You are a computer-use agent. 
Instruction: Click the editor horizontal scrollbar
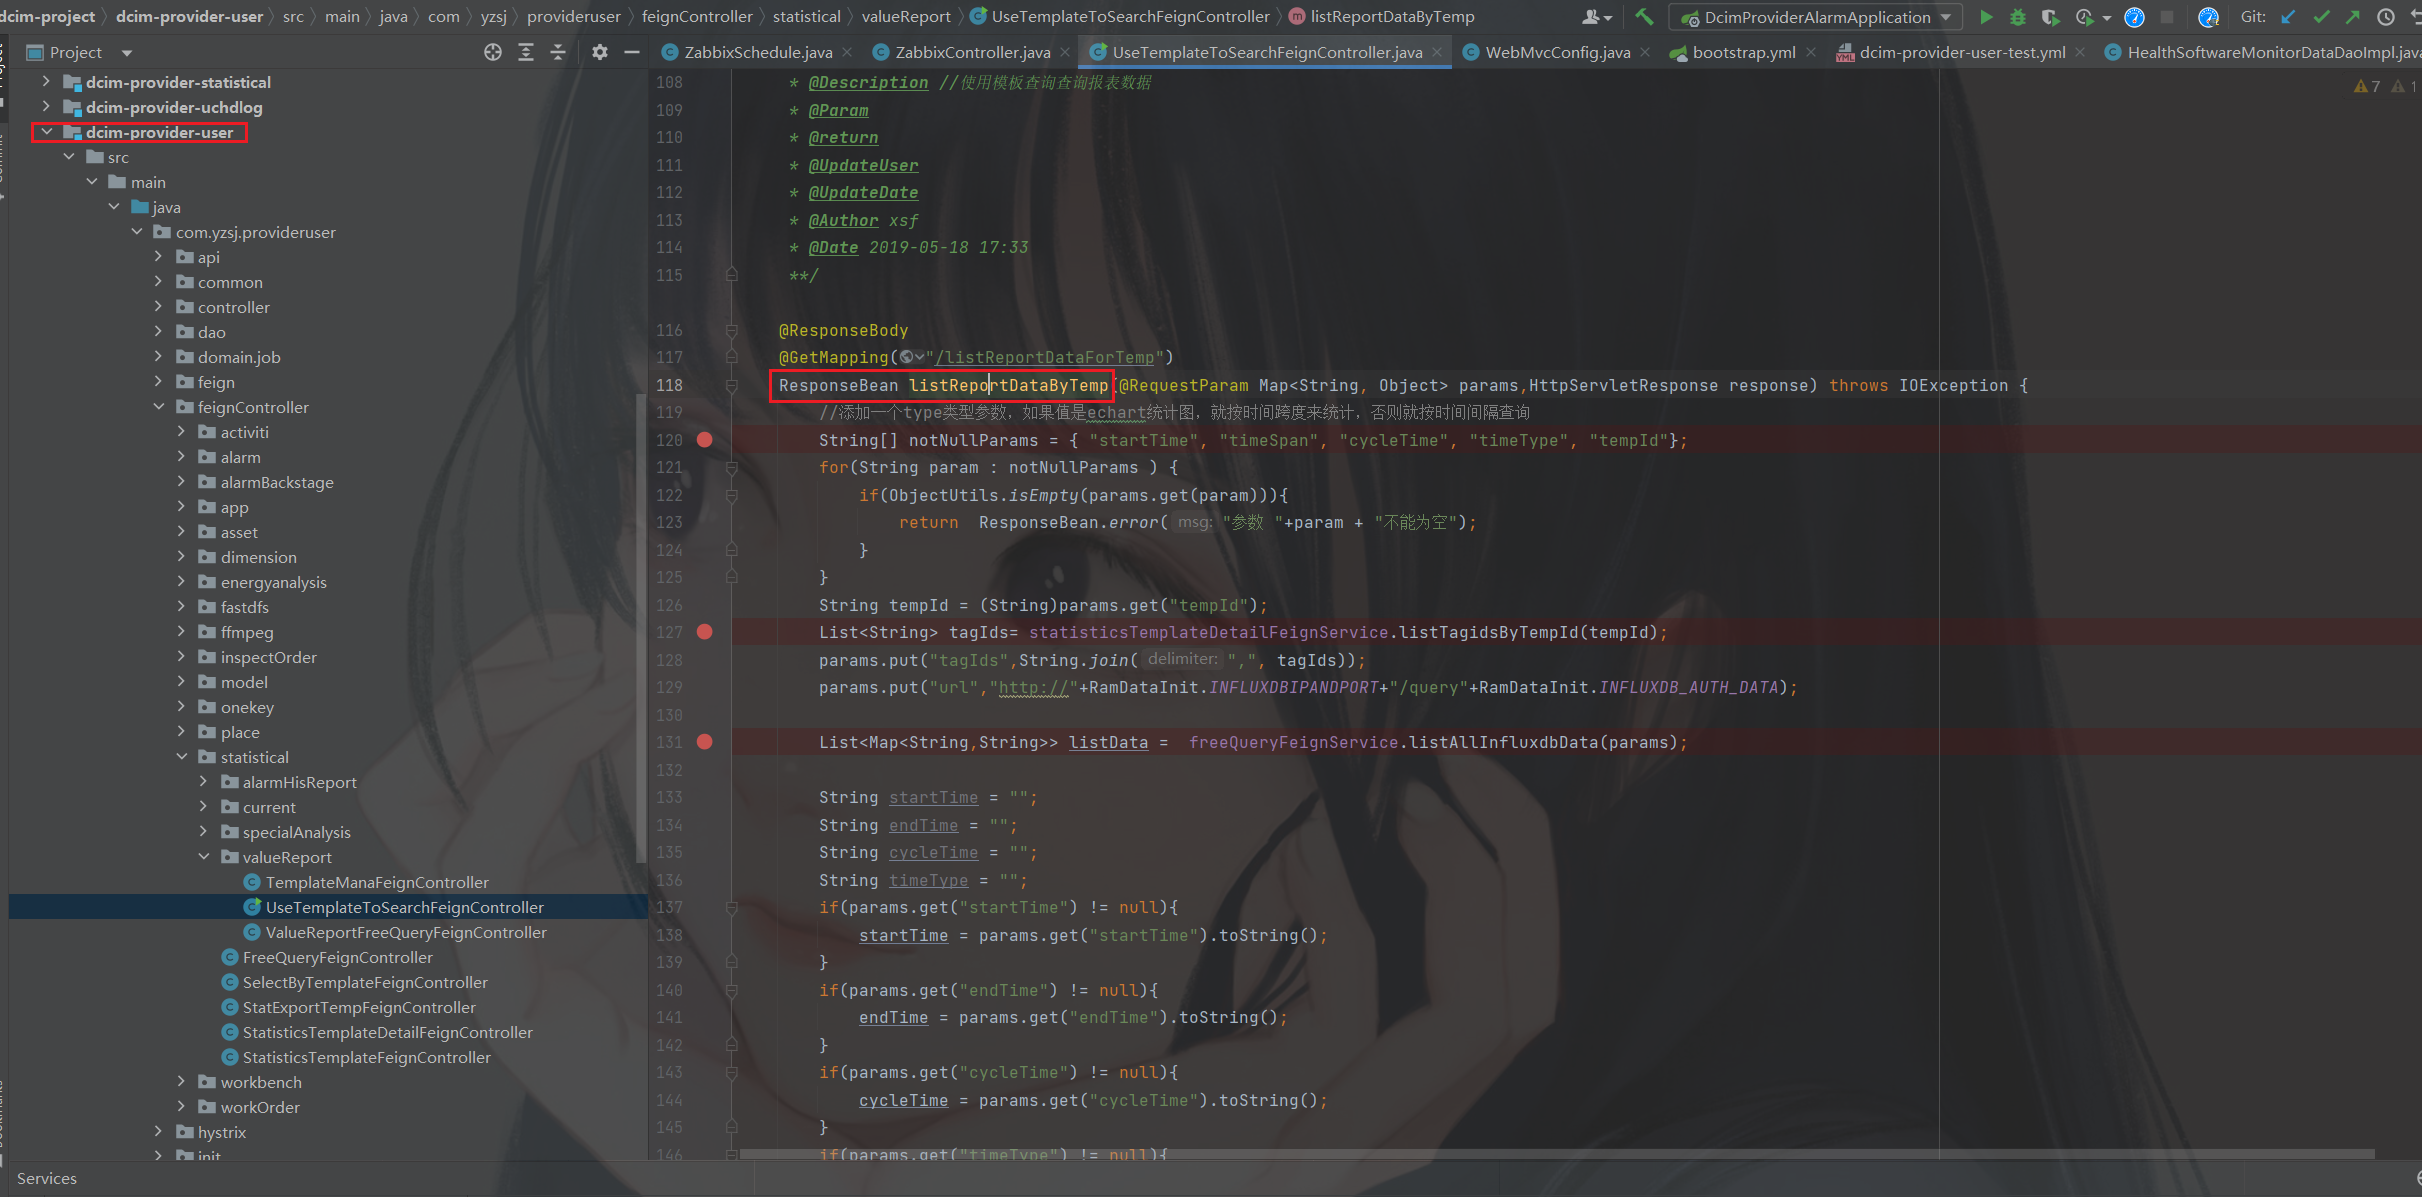point(1556,1154)
